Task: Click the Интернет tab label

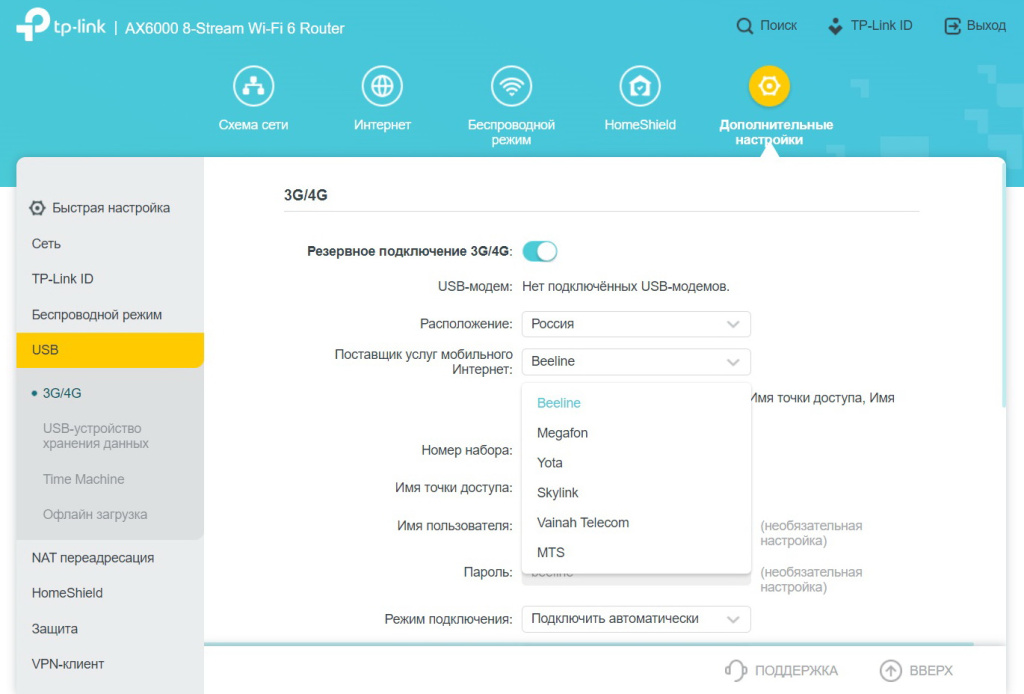Action: (x=382, y=125)
